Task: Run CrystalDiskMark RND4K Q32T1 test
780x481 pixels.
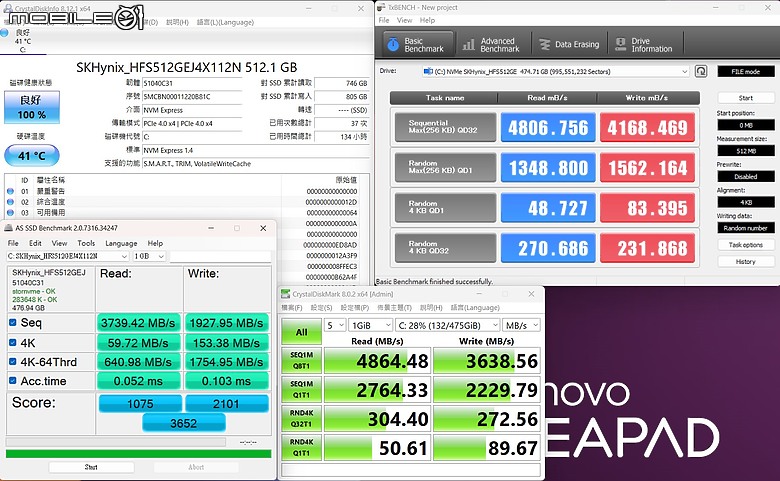Action: [x=301, y=418]
